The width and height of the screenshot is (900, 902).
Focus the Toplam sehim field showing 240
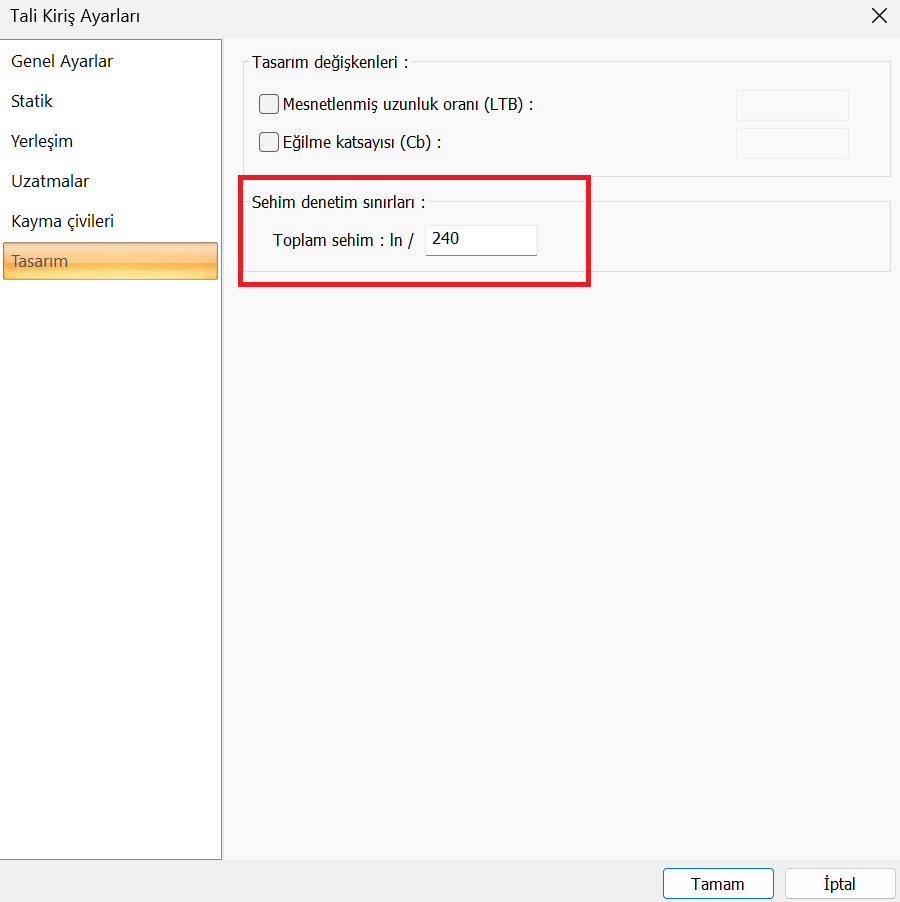coord(481,240)
